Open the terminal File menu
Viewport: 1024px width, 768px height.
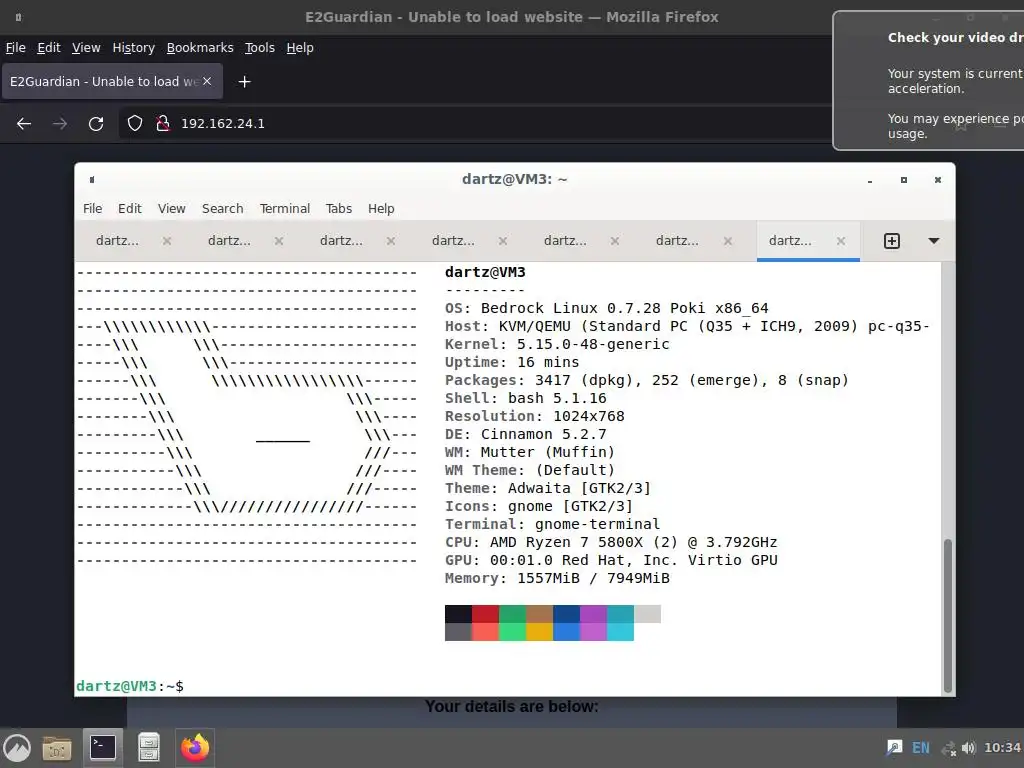coord(92,208)
